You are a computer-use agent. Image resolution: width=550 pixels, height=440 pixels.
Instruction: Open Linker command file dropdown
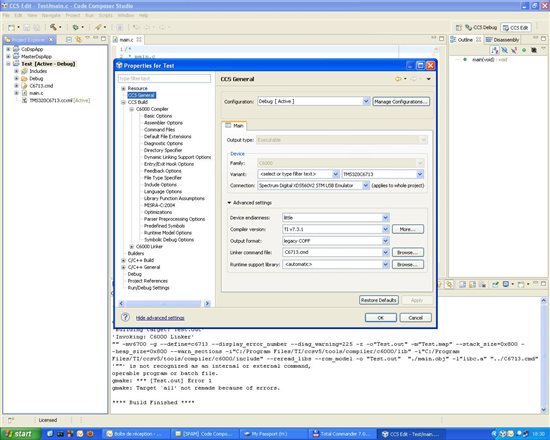(385, 252)
